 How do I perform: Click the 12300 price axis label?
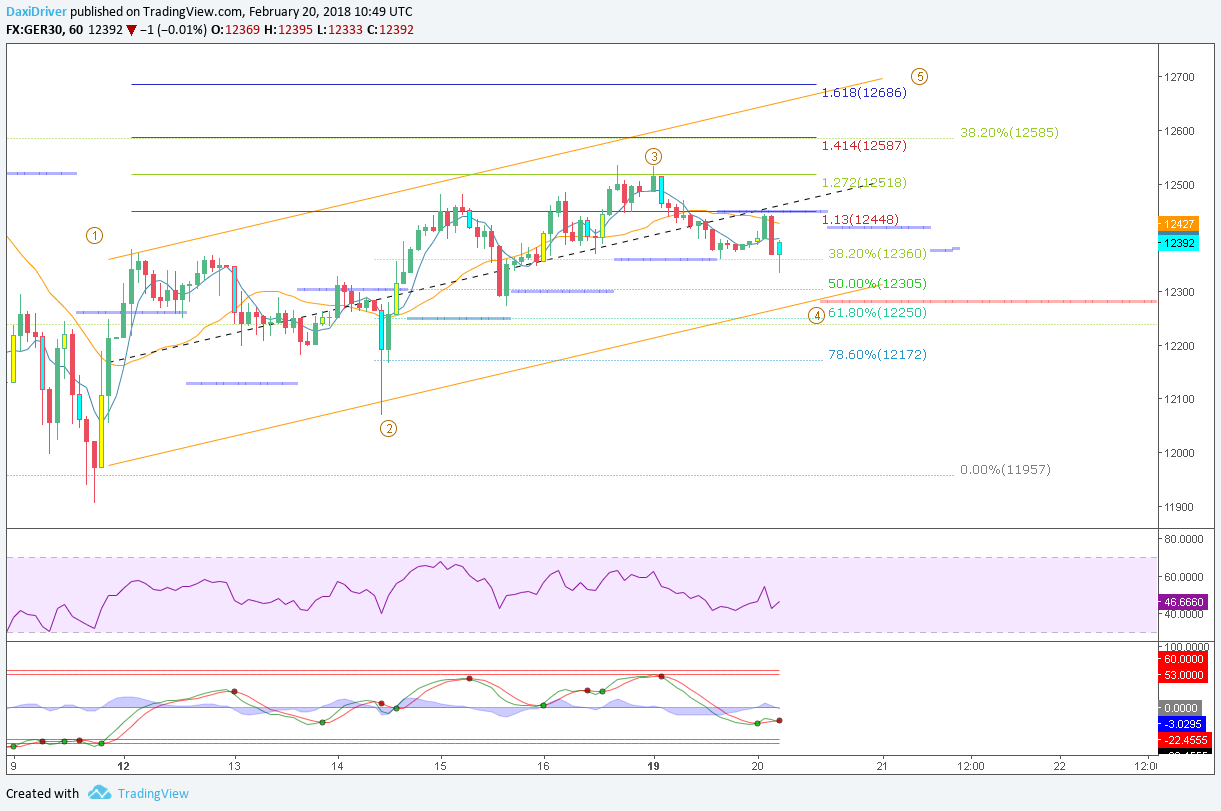click(x=1178, y=292)
